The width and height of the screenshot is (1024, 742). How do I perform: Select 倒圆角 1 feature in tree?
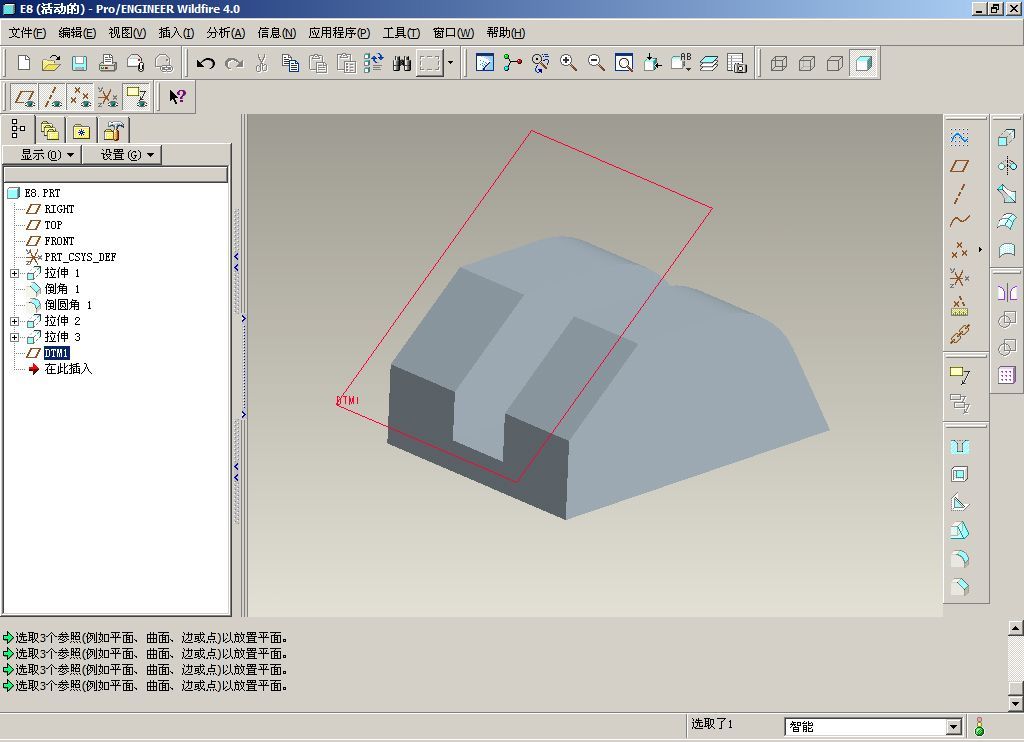[x=68, y=305]
